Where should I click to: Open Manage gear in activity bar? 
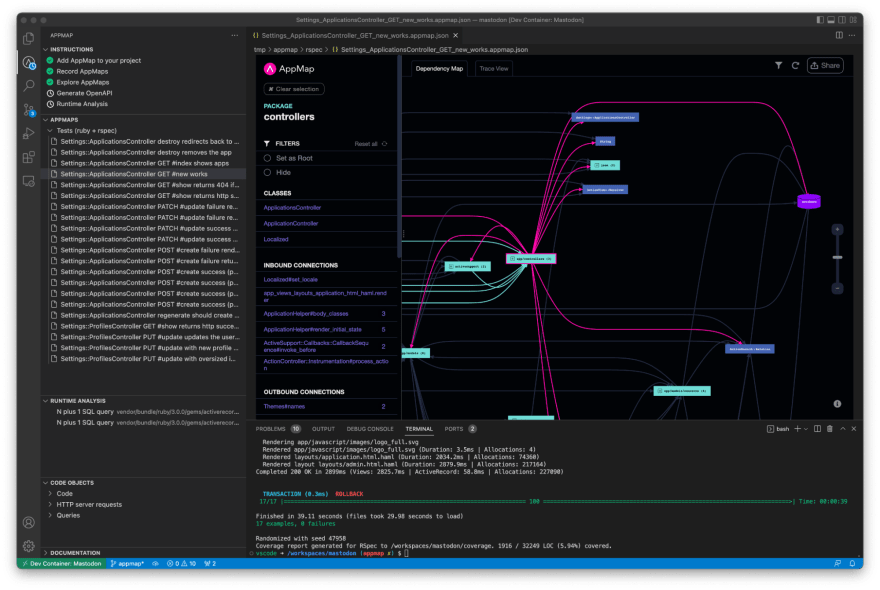click(29, 546)
